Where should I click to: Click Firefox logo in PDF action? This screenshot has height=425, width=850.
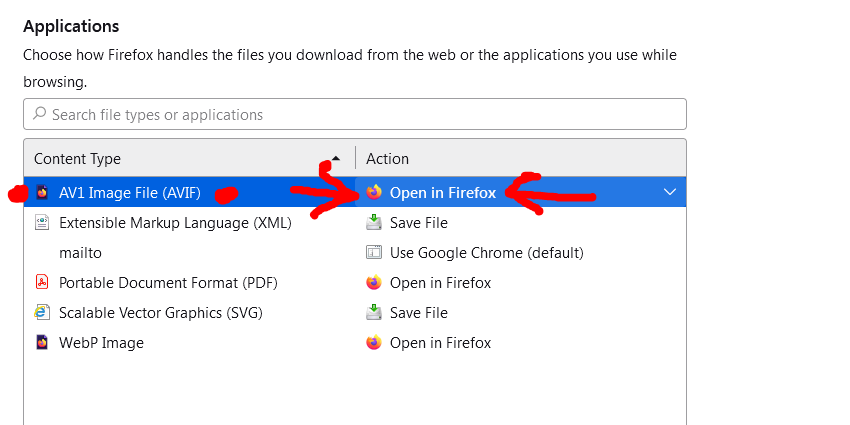point(374,282)
